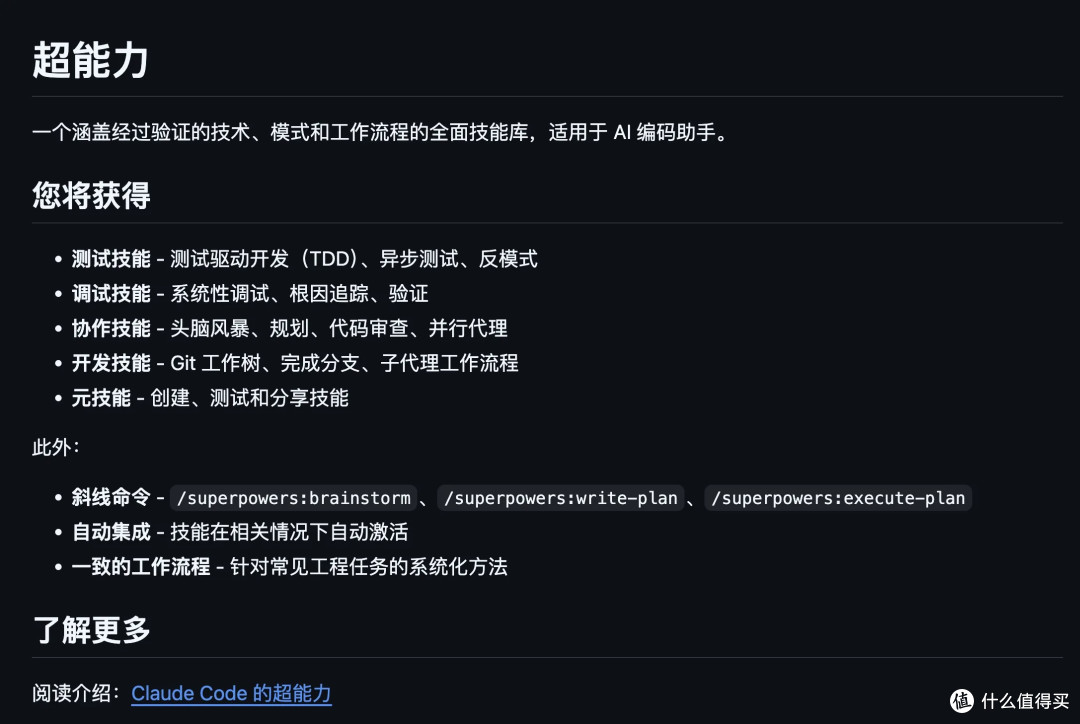Screen dimensions: 1080x724
Task: Click the intro sentence about AI 编码助手
Action: (381, 132)
